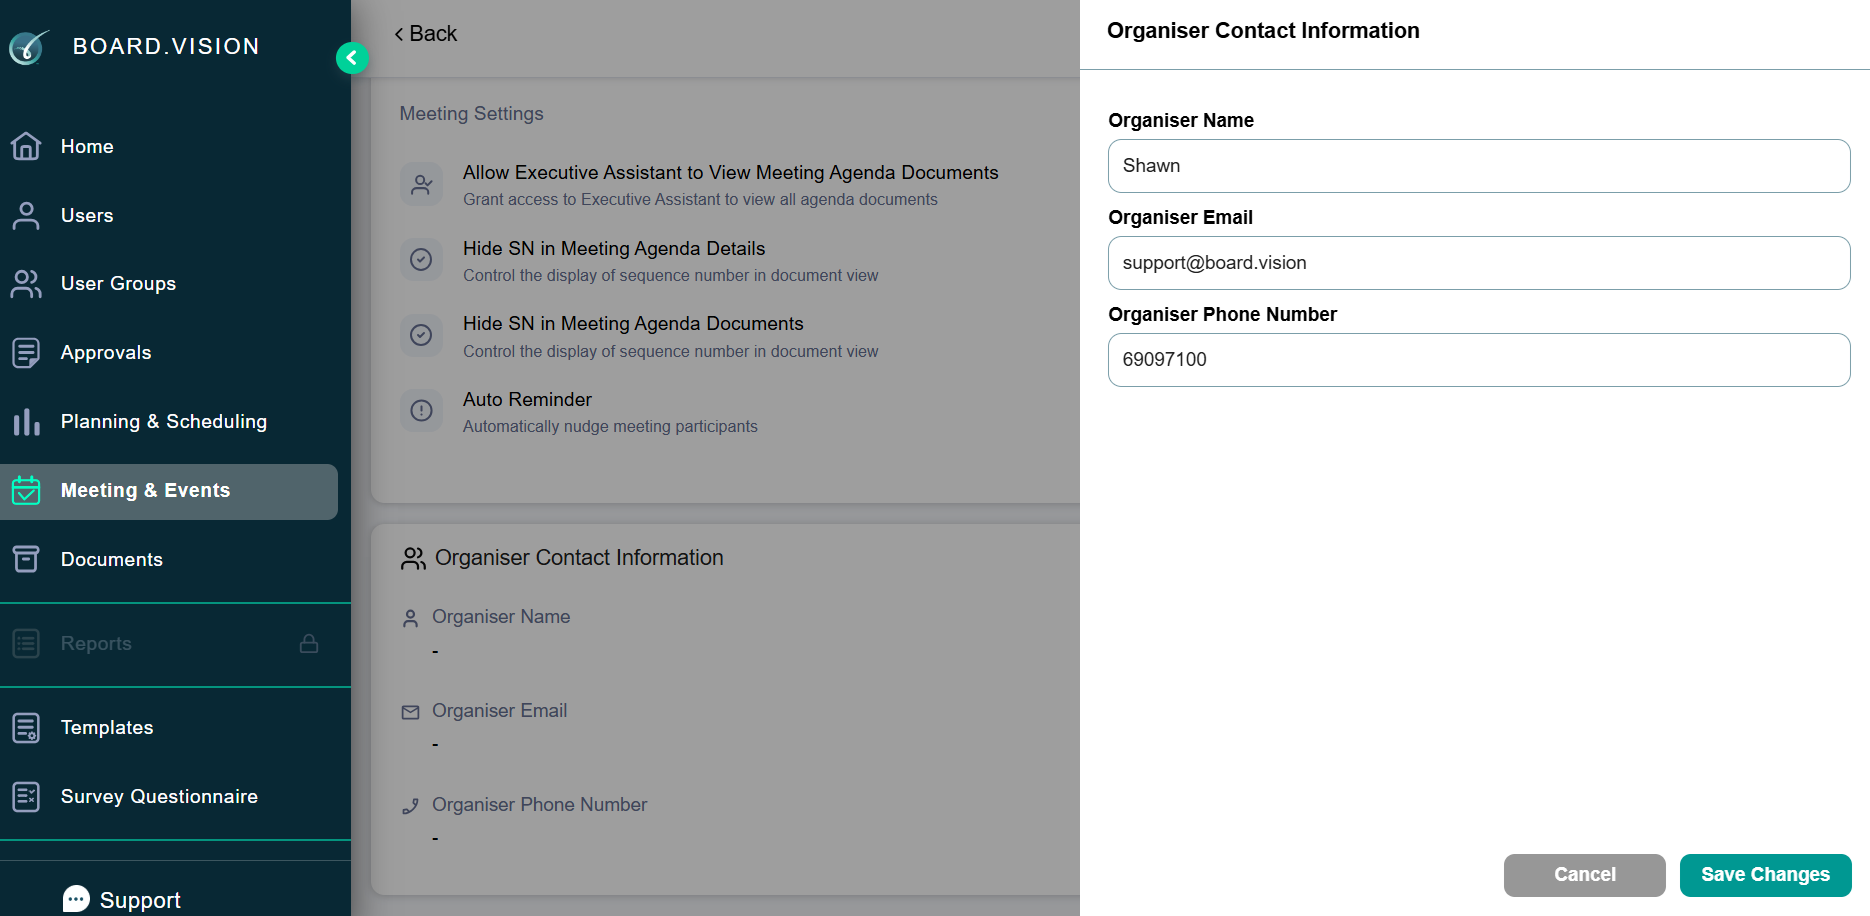Image resolution: width=1870 pixels, height=916 pixels.
Task: Click the Planning & Scheduling bar chart icon
Action: (26, 422)
